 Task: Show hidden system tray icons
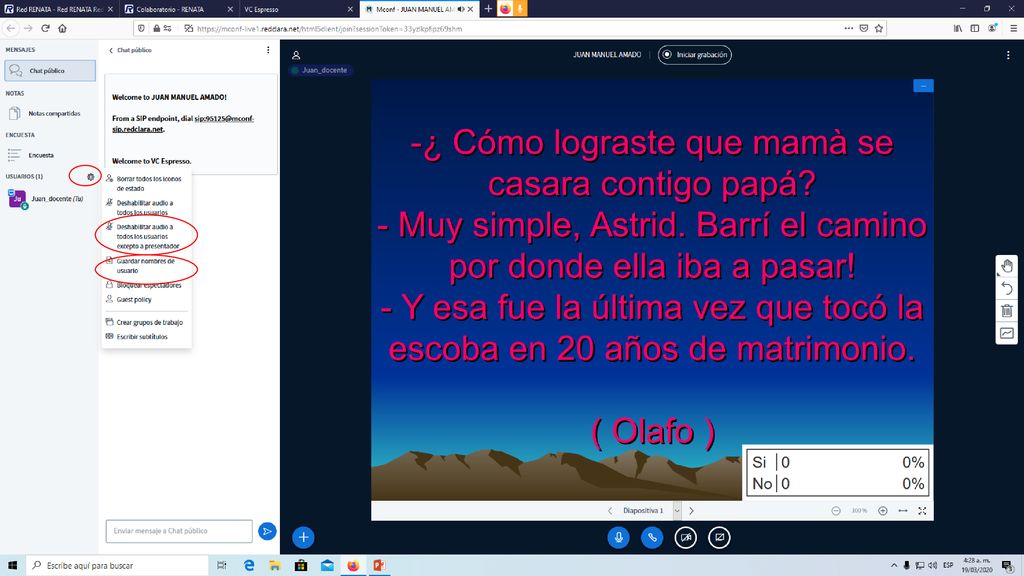[893, 566]
